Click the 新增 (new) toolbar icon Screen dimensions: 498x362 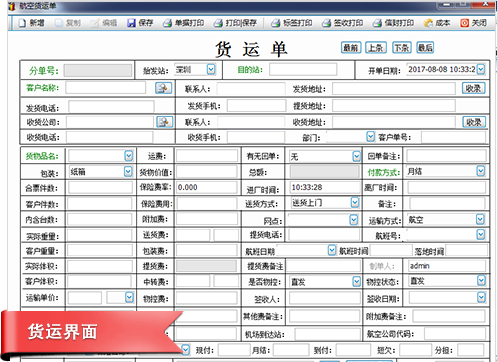tap(22, 23)
